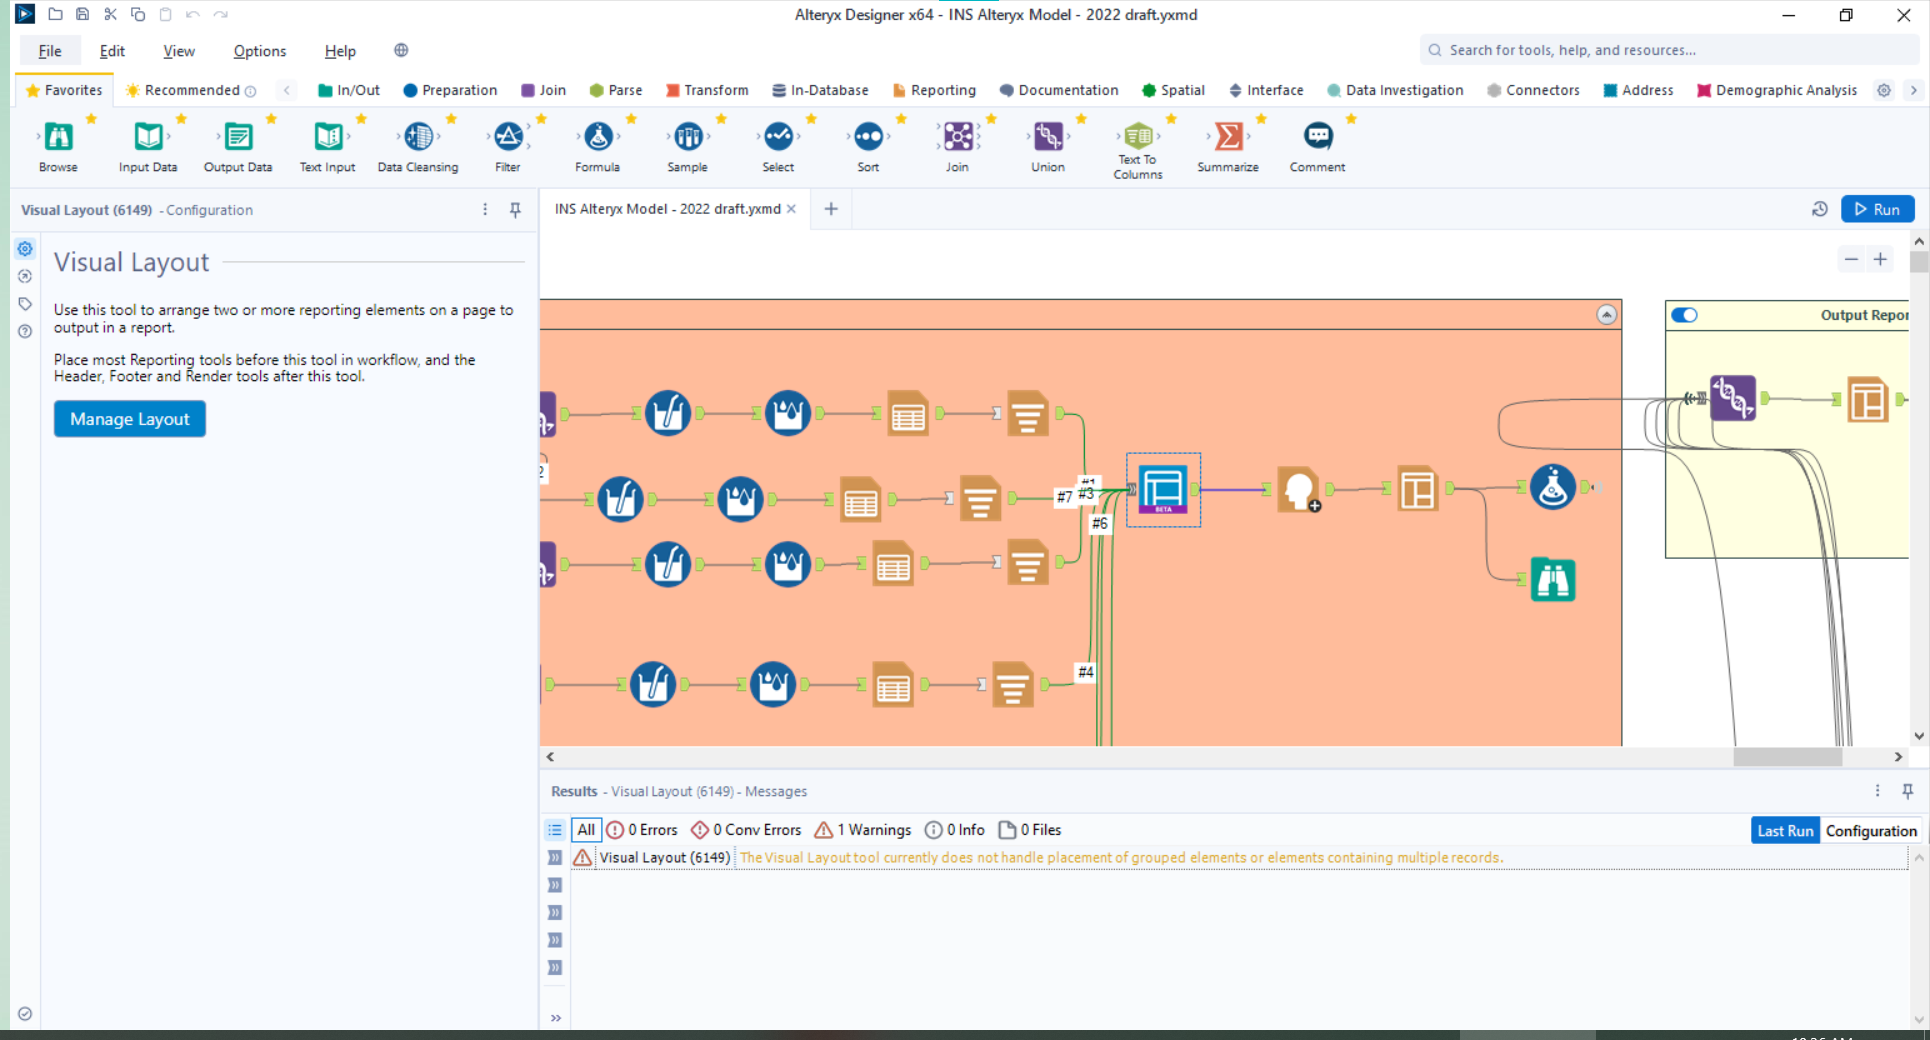The width and height of the screenshot is (1930, 1040).
Task: Filter results to show Warnings only
Action: 863,830
